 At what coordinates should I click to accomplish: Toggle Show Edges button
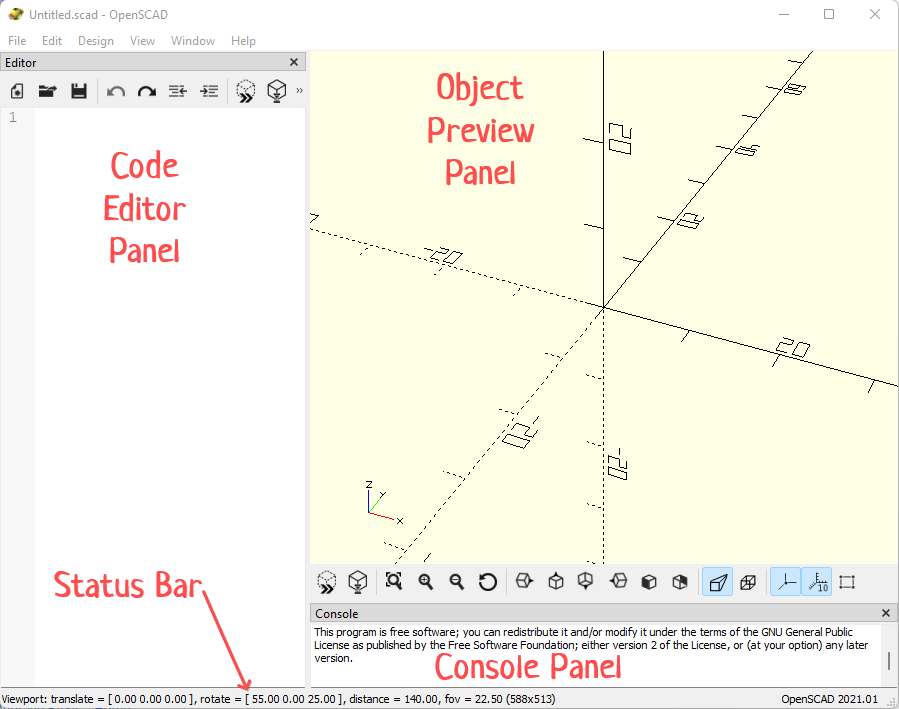847,582
